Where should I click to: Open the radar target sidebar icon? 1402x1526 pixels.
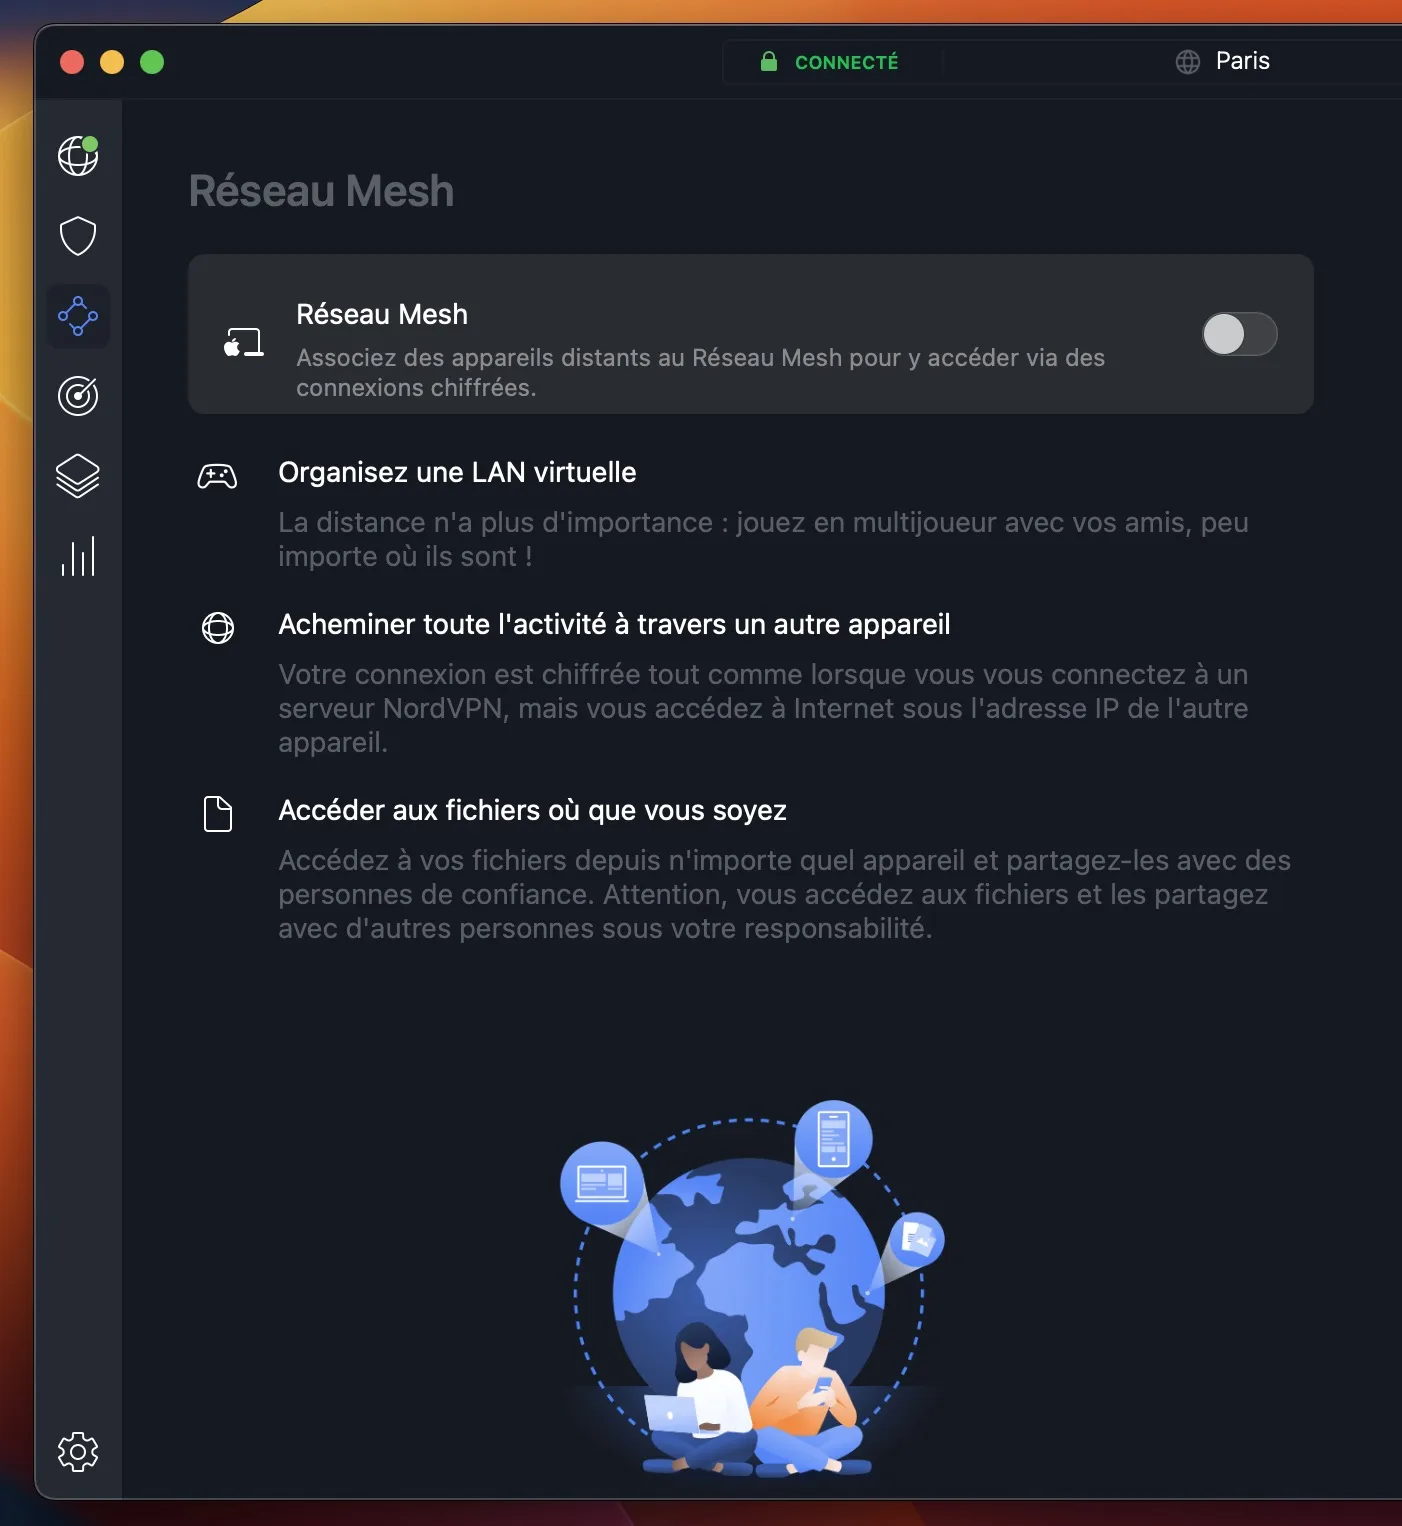(x=78, y=396)
